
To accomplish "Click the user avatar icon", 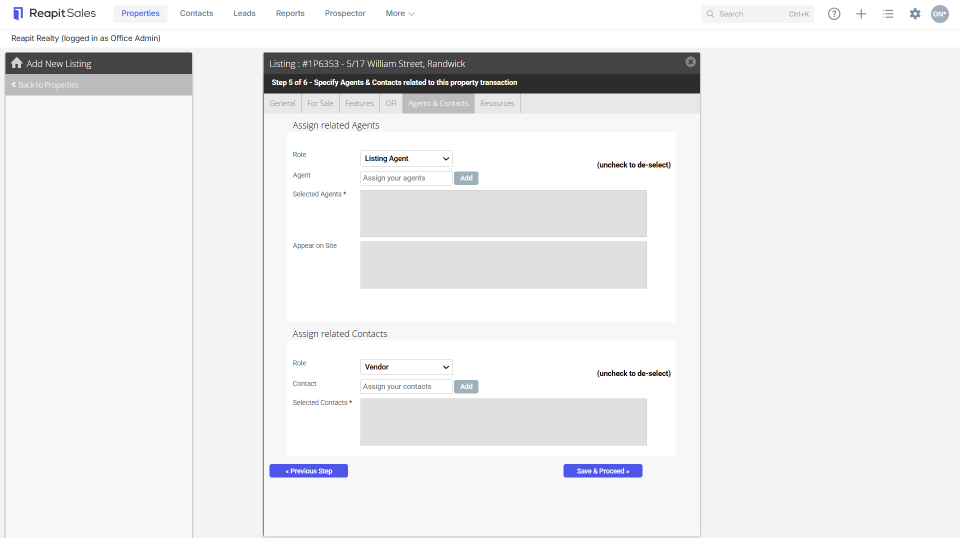I will click(x=940, y=13).
